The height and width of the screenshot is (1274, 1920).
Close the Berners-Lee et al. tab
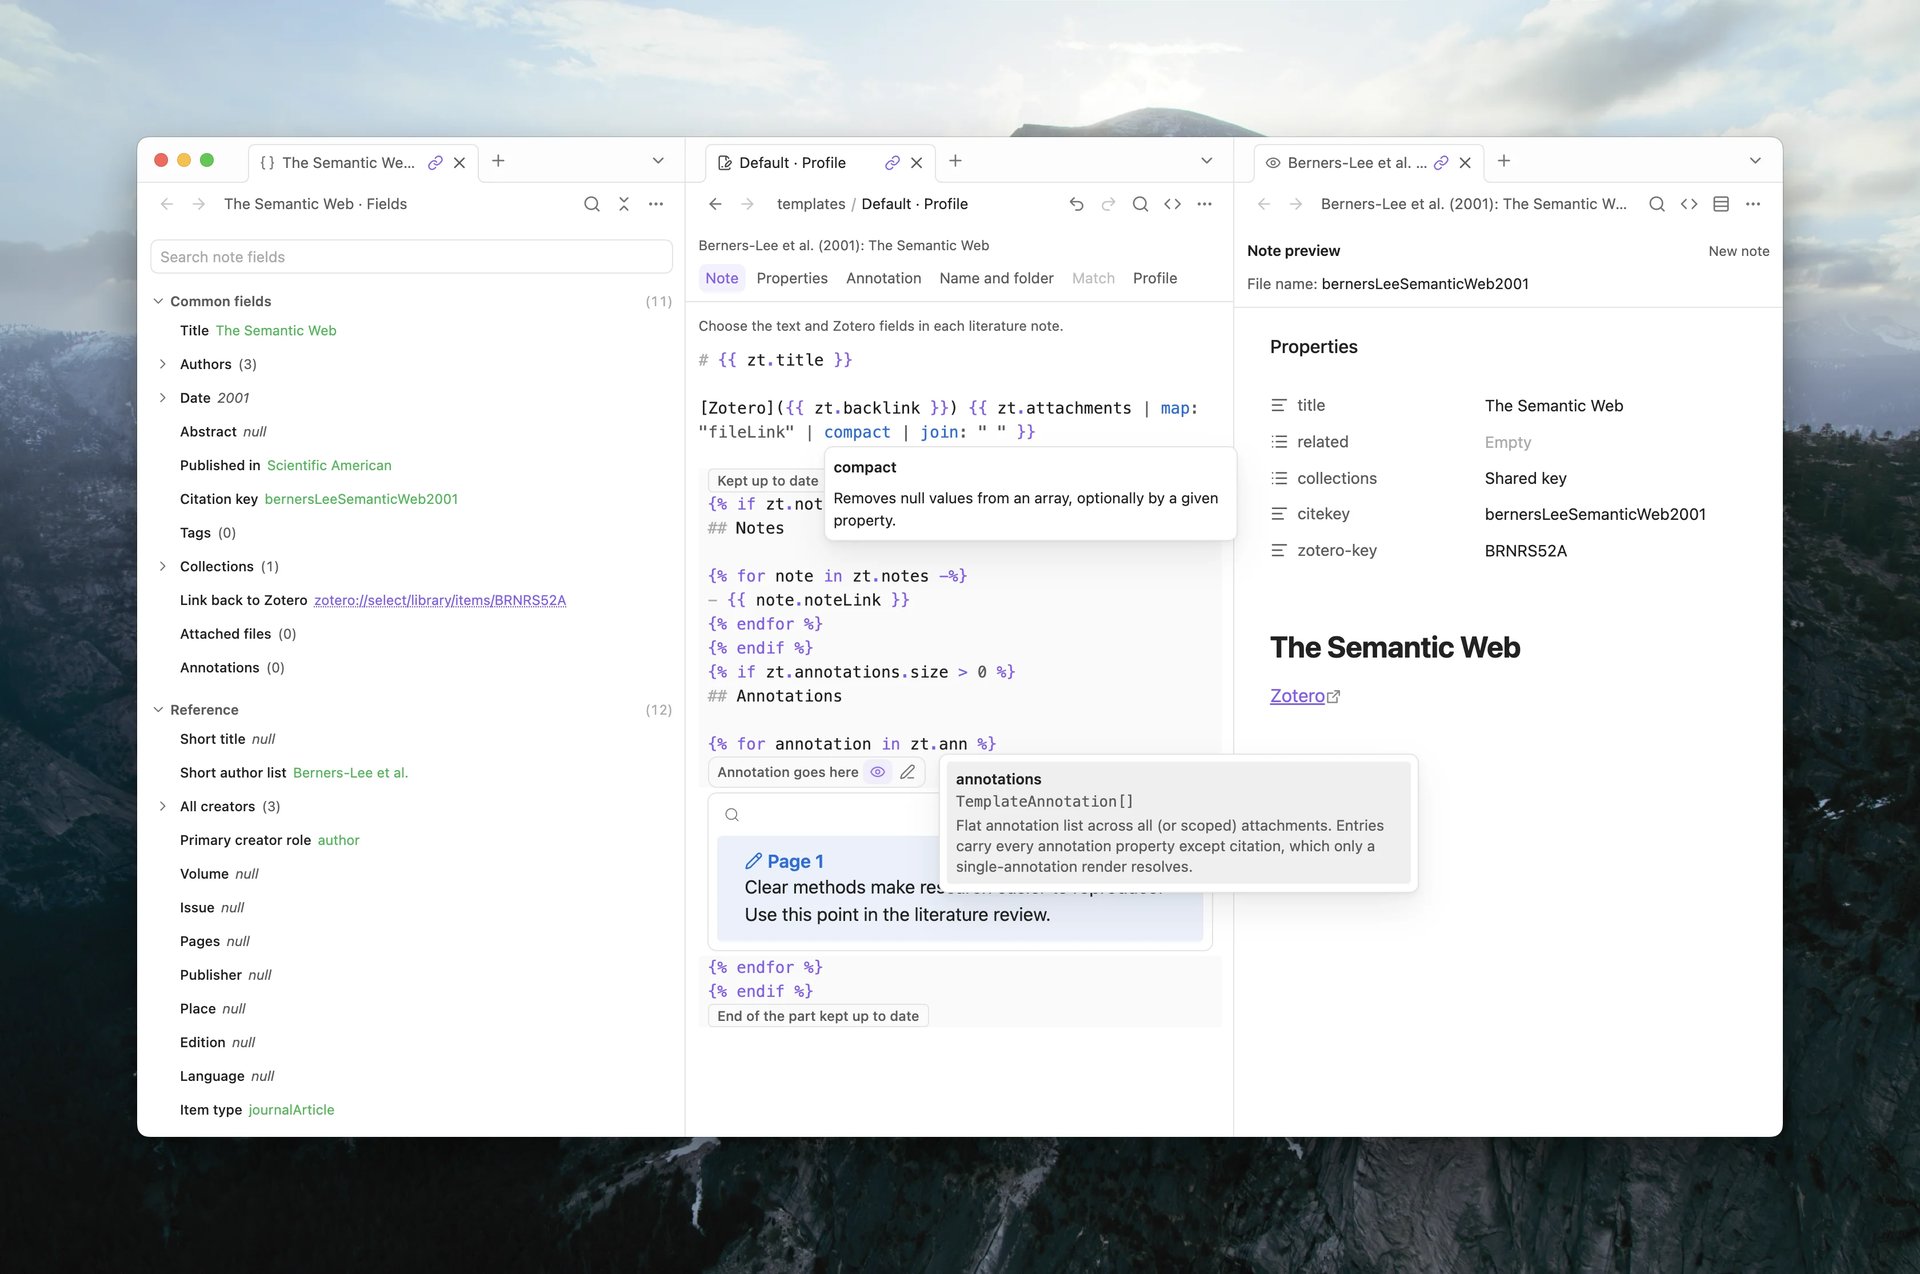pyautogui.click(x=1465, y=162)
